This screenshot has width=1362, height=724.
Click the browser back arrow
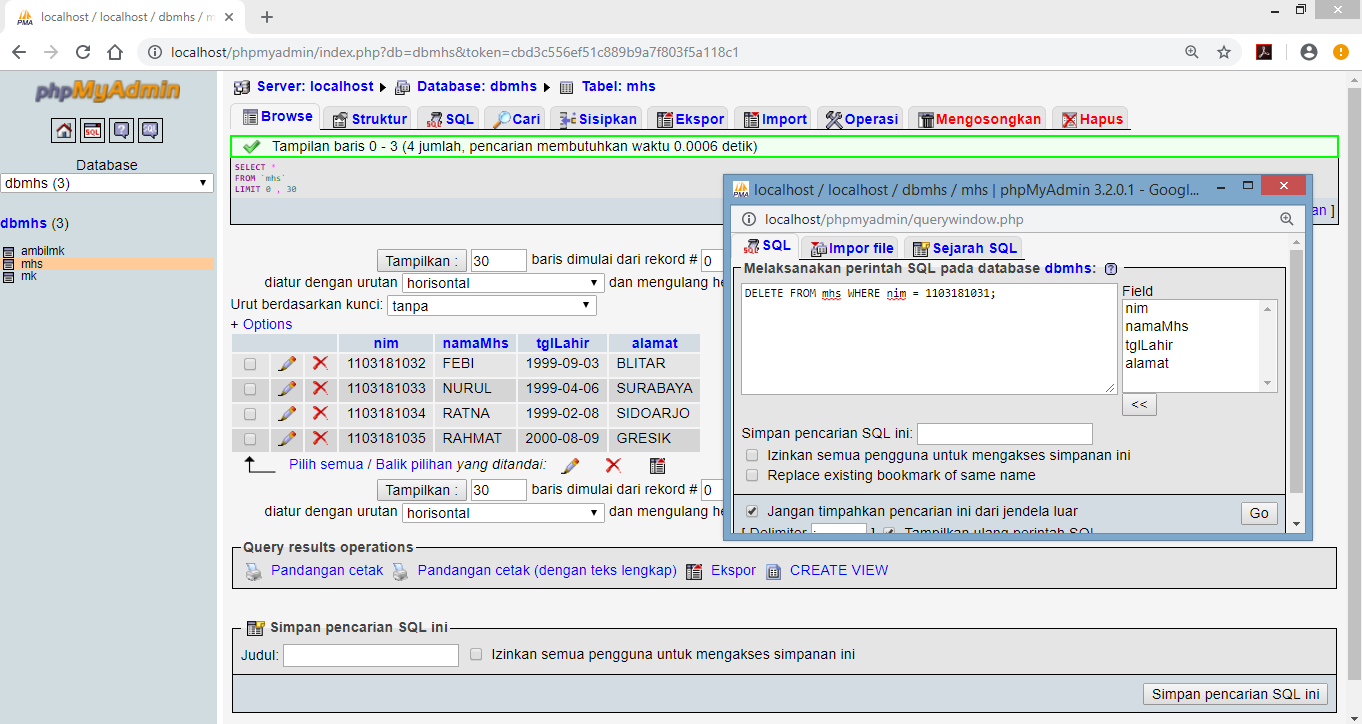tap(19, 52)
